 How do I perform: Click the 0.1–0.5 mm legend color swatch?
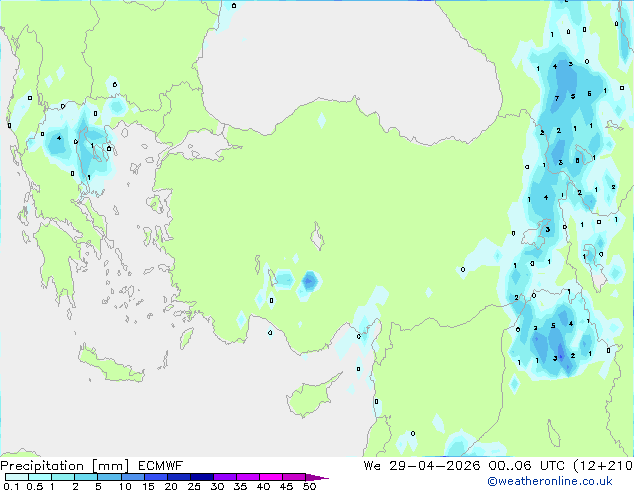pos(17,477)
